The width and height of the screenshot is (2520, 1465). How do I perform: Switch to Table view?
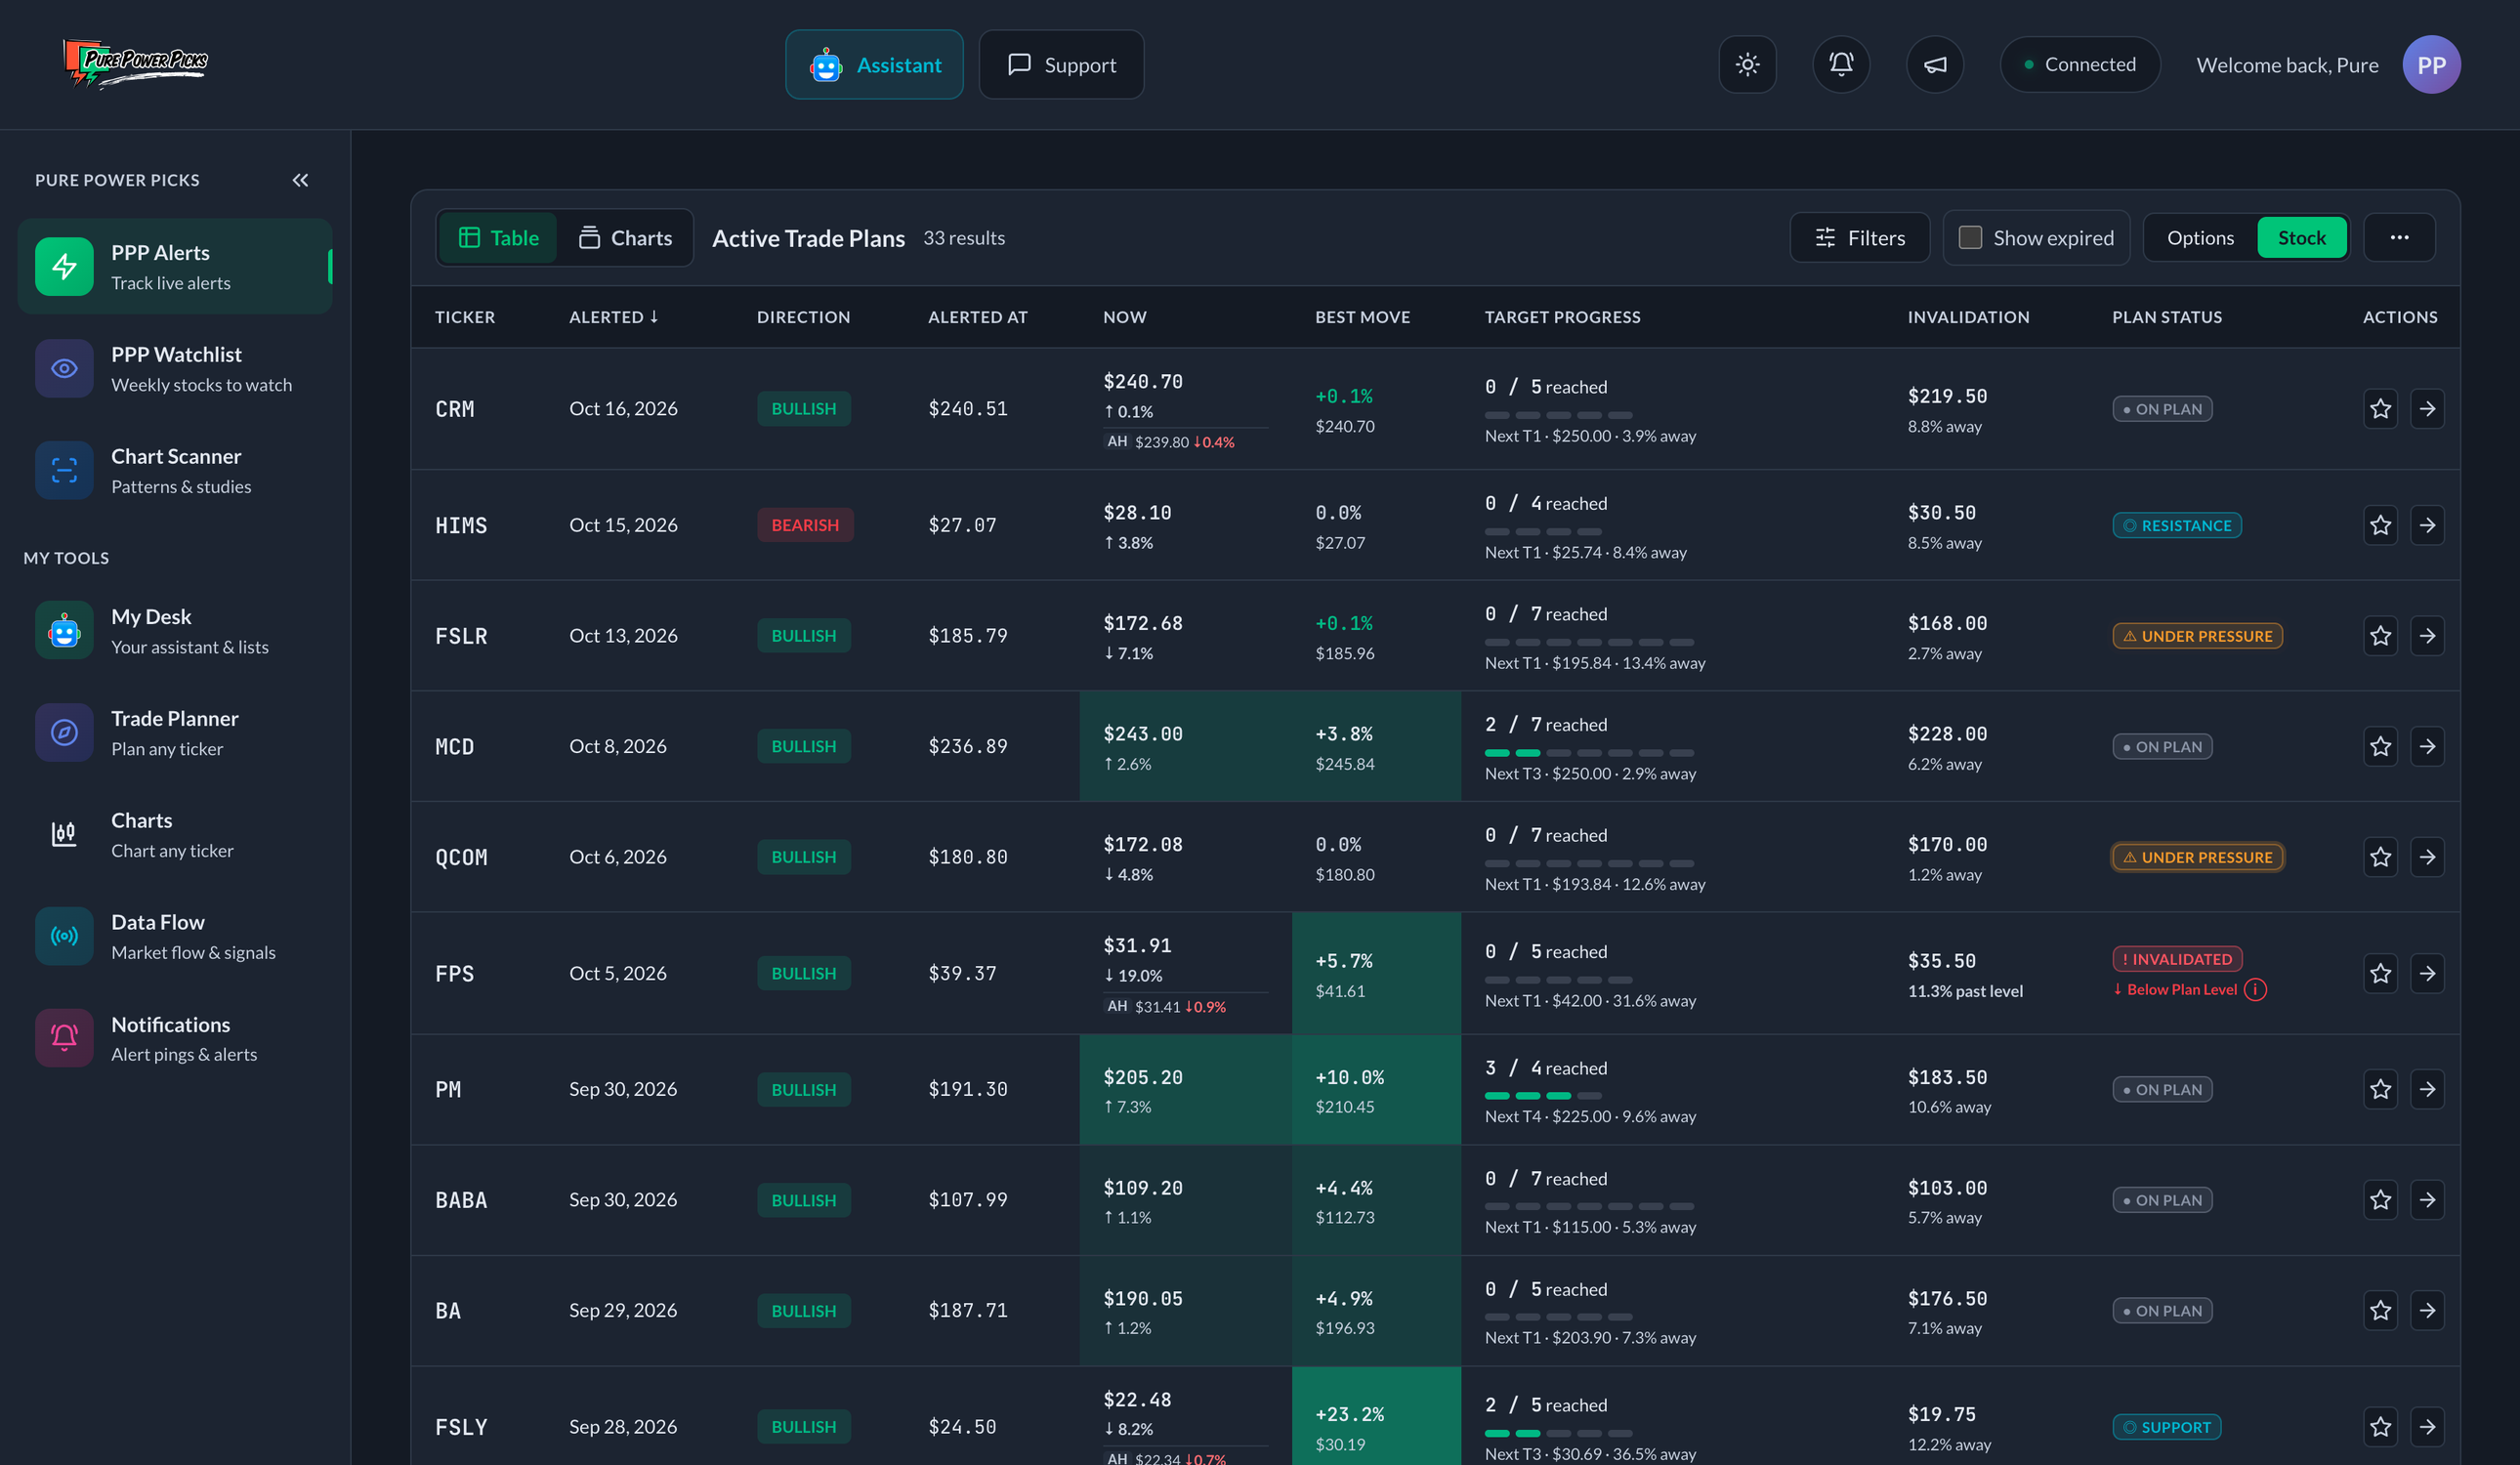pos(498,237)
